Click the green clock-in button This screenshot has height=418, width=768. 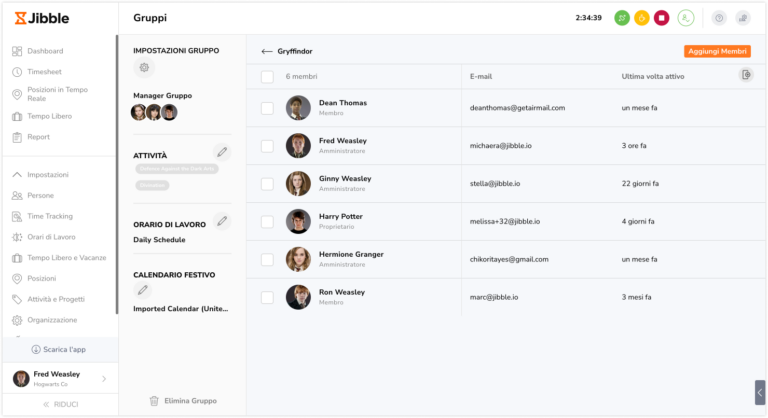click(622, 18)
